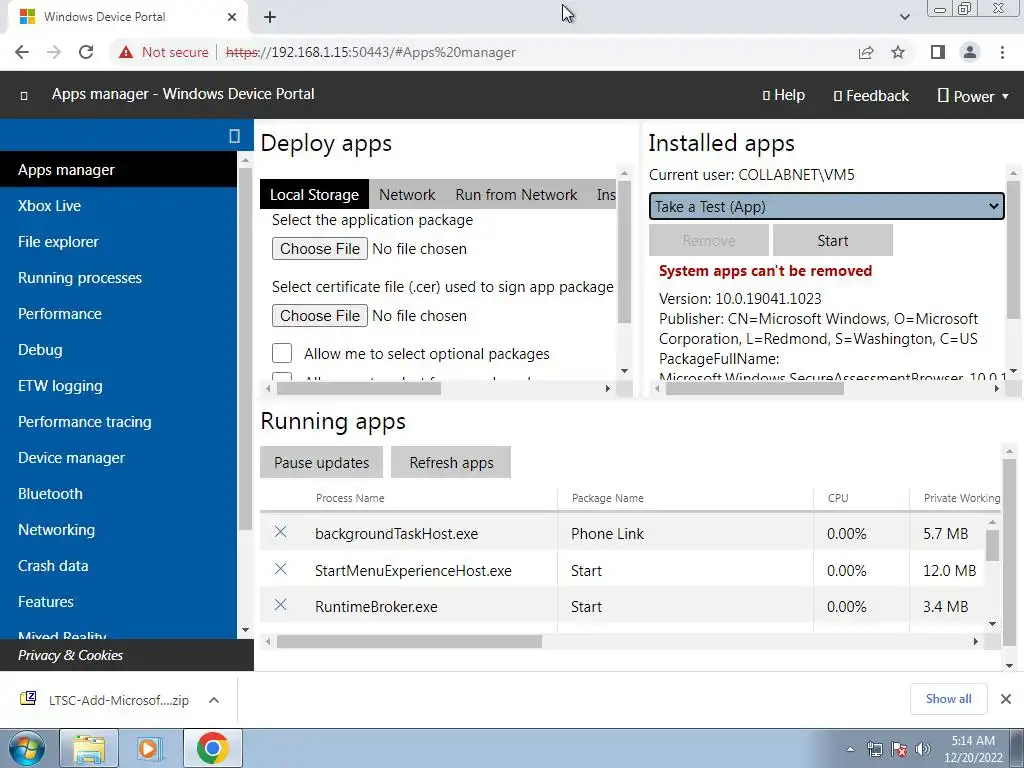Close the Windows Device Portal tab

pos(232,17)
